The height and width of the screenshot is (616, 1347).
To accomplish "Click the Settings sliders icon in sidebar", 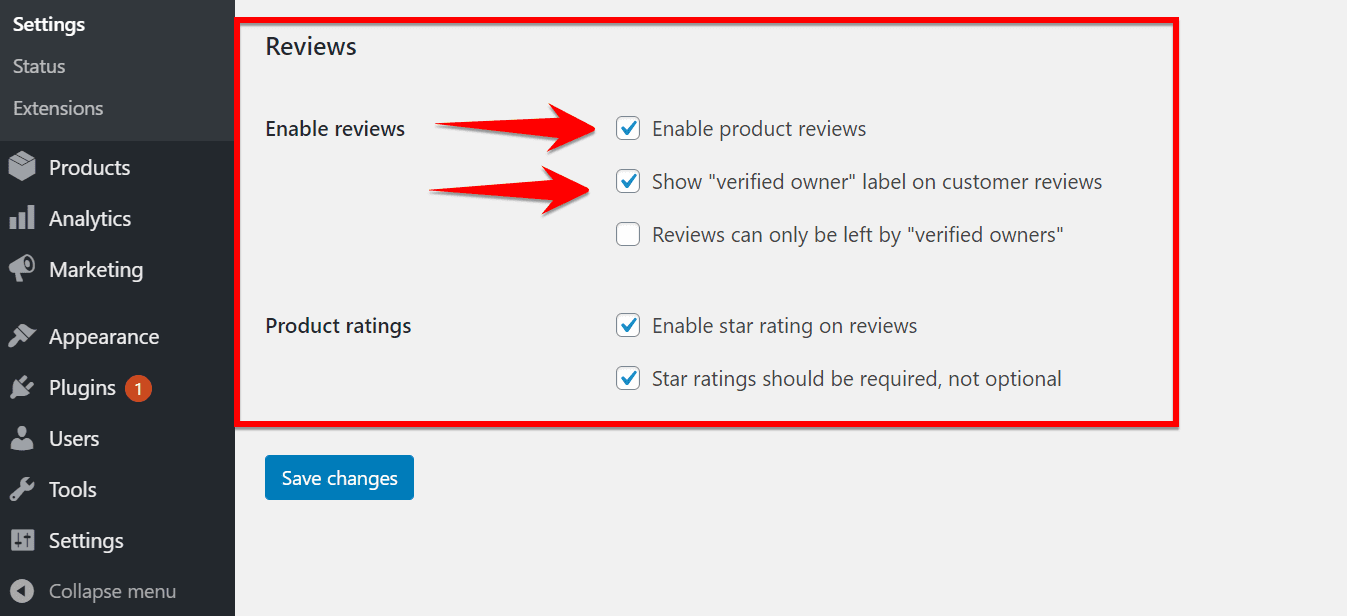I will pos(22,540).
